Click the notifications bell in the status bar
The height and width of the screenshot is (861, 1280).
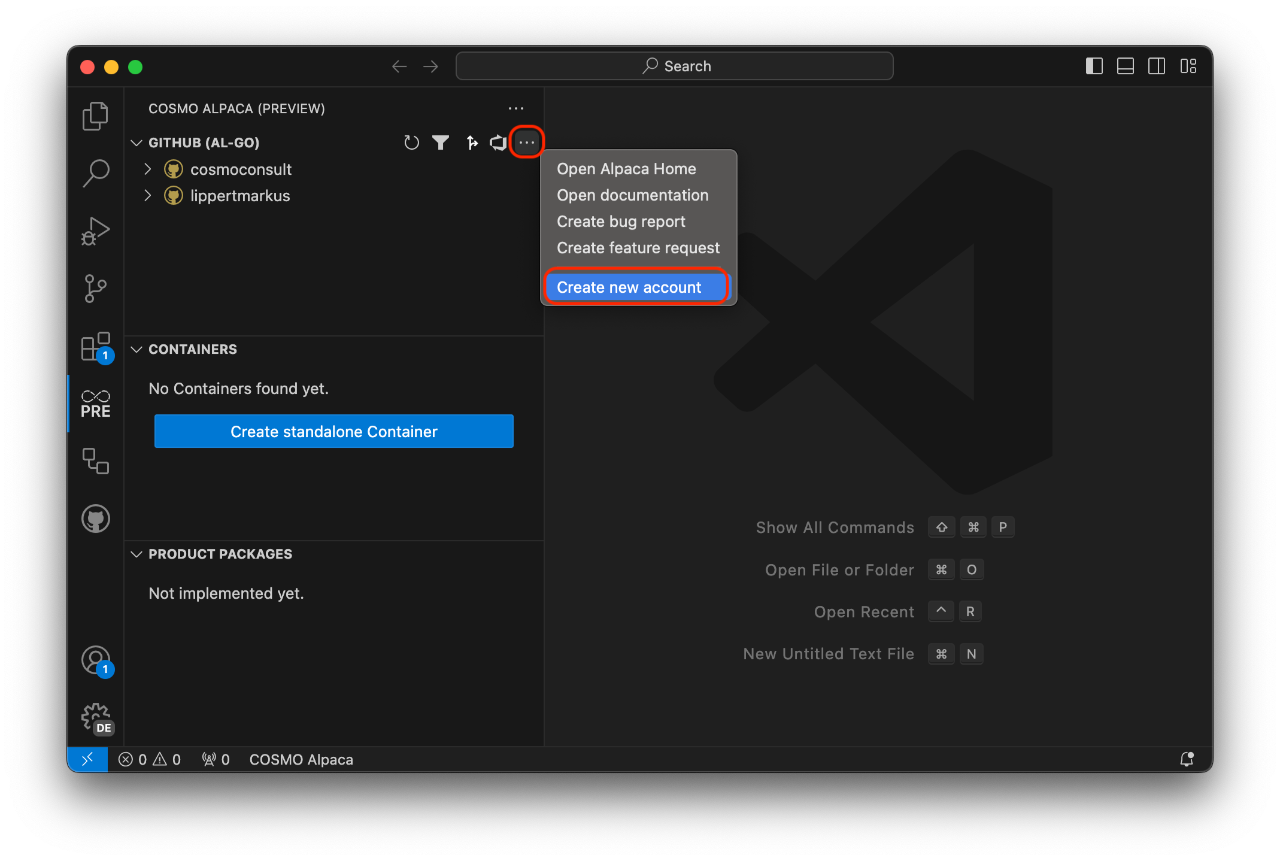pos(1186,759)
